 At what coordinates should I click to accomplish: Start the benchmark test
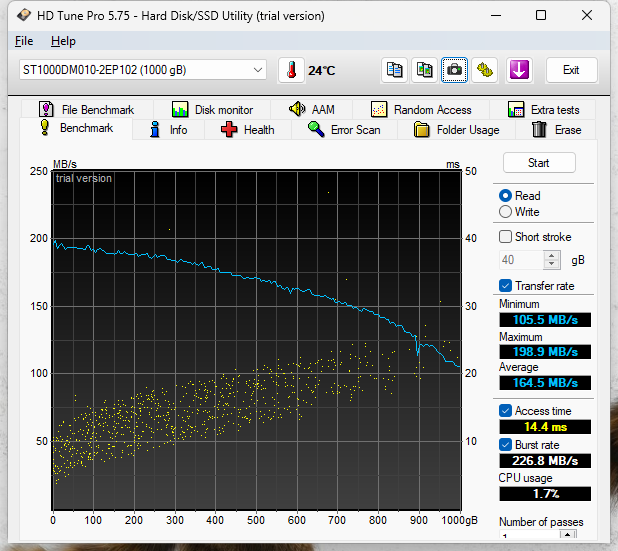(x=539, y=163)
